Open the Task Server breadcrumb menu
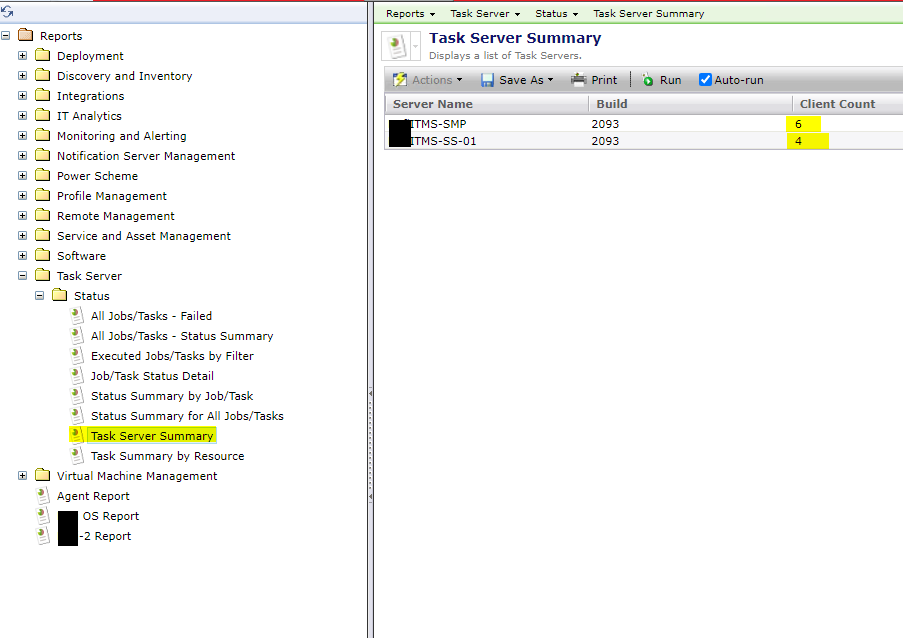Screen dimensions: 903x638 coord(485,13)
